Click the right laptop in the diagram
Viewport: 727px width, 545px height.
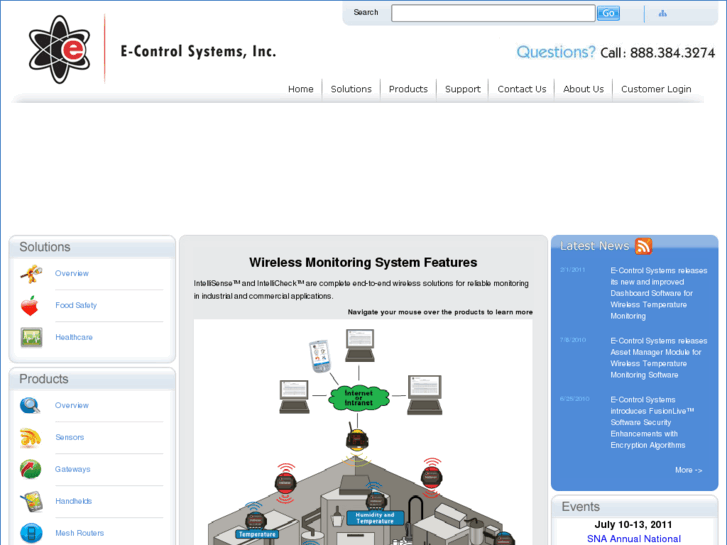coord(425,395)
